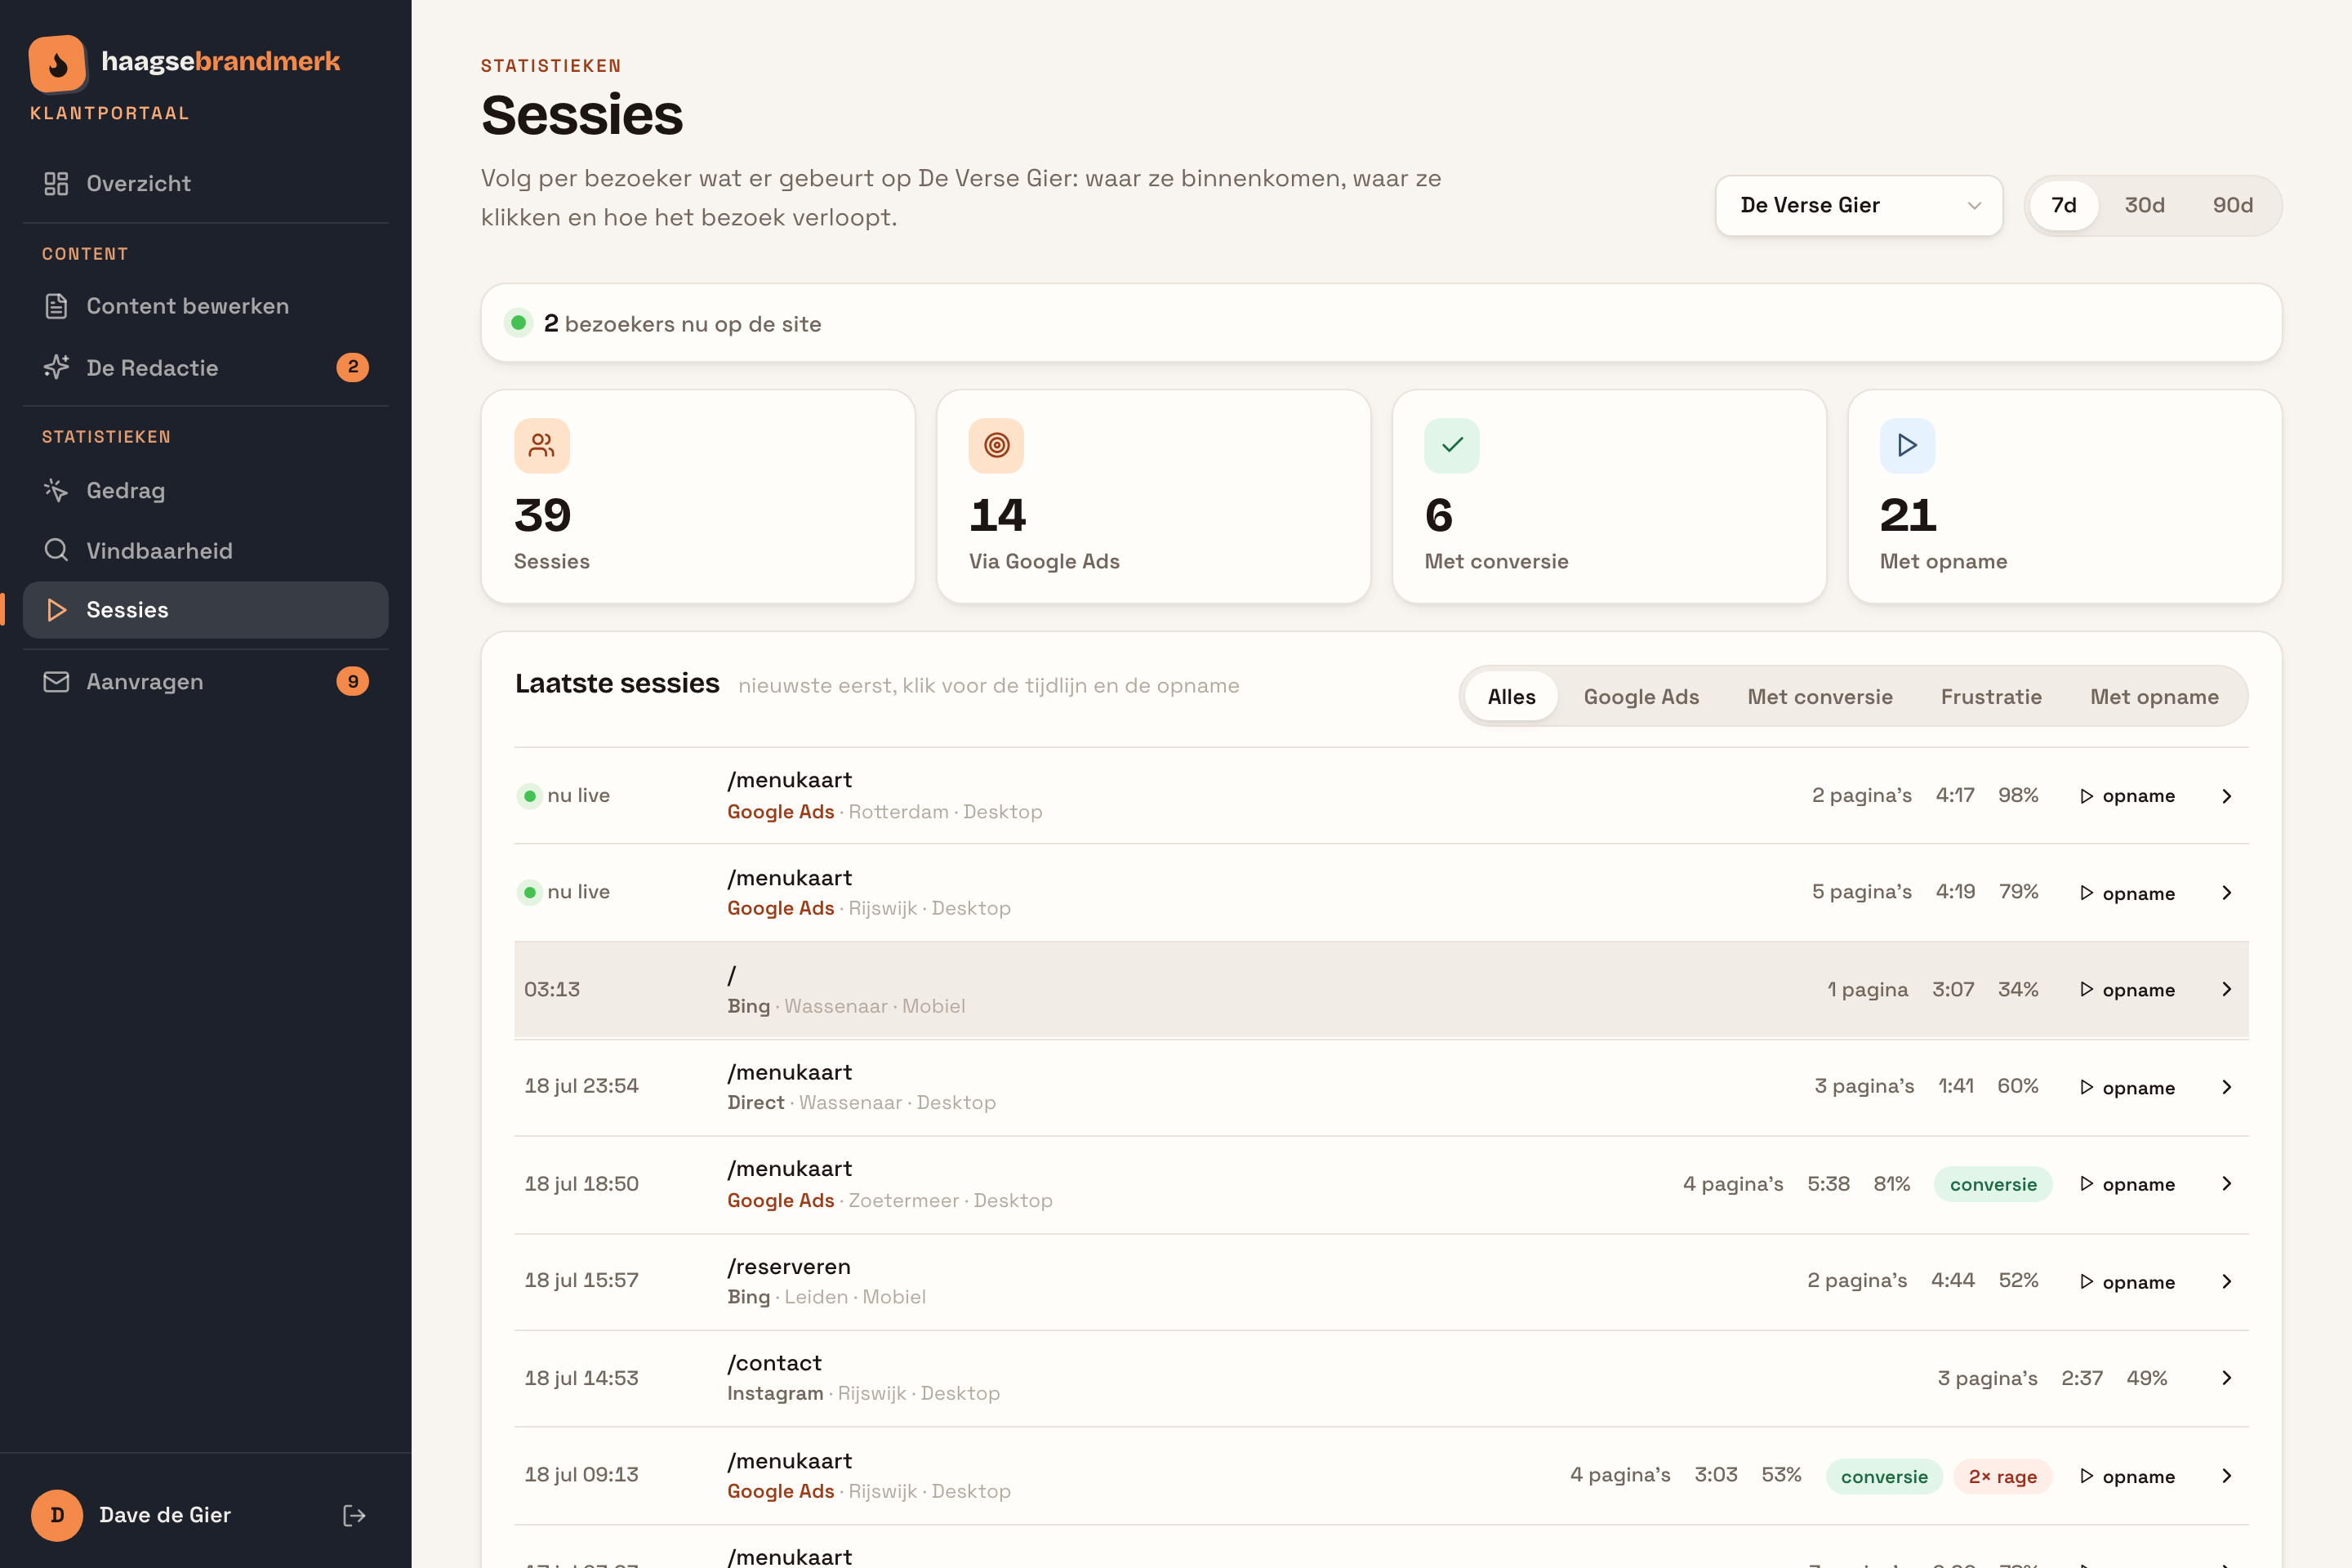Click the 2× rage tag
2352x1568 pixels.
[2003, 1477]
